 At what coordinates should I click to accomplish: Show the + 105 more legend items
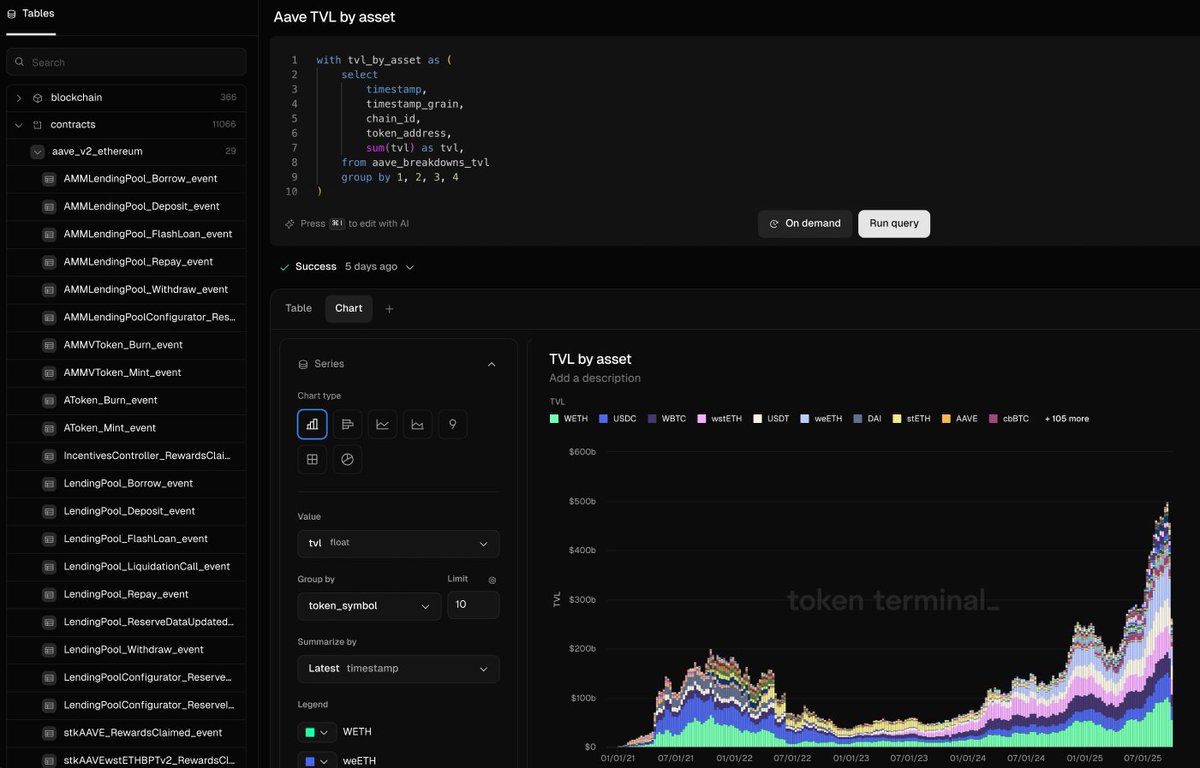click(x=1067, y=419)
